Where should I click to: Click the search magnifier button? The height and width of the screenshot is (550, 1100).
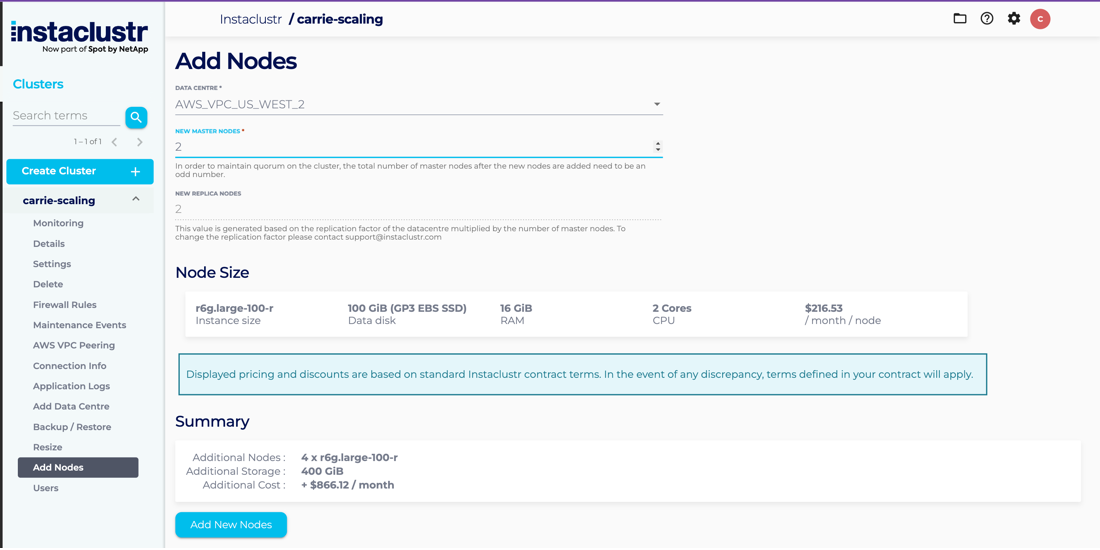[136, 118]
